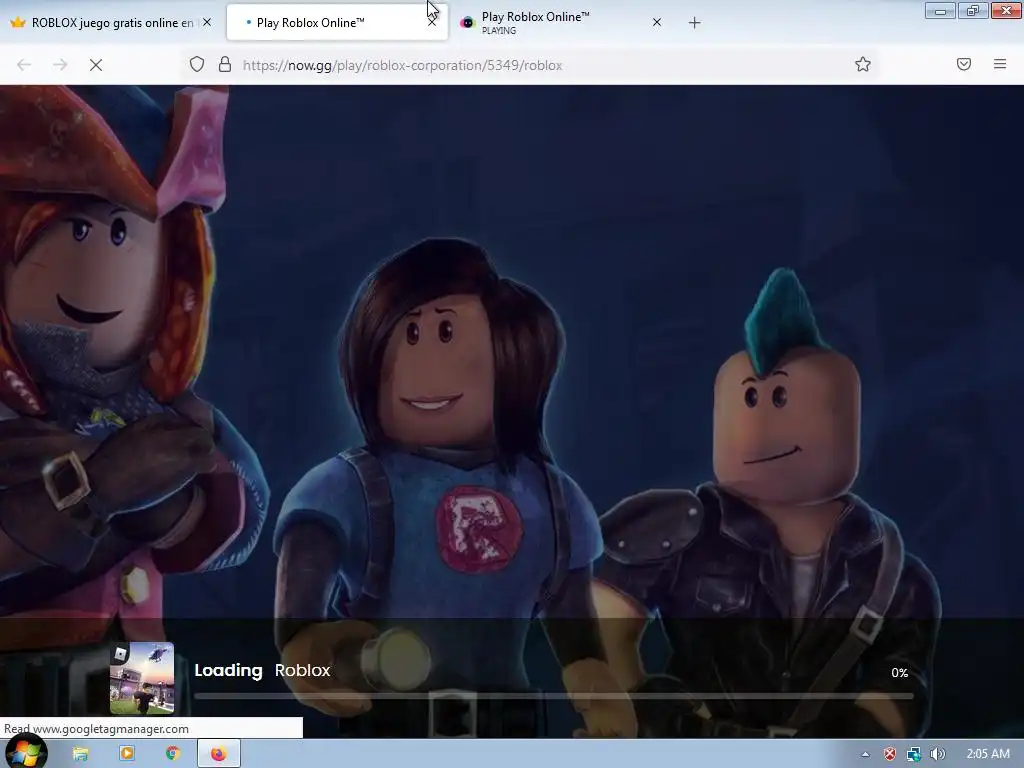The image size is (1024, 768).
Task: Select Firefox taskbar button
Action: [219, 754]
